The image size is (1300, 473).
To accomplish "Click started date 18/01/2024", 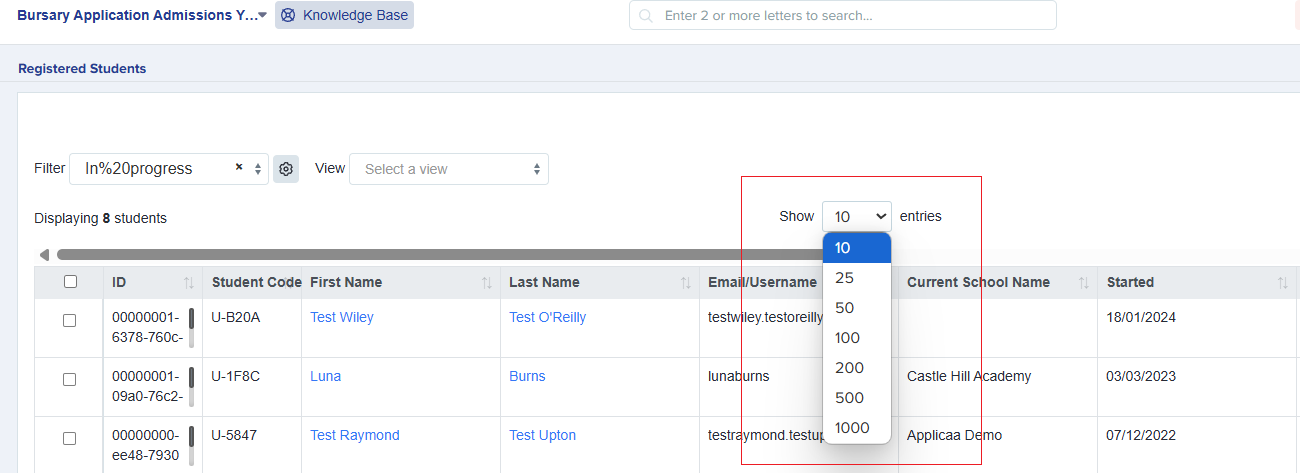I will tap(1141, 317).
